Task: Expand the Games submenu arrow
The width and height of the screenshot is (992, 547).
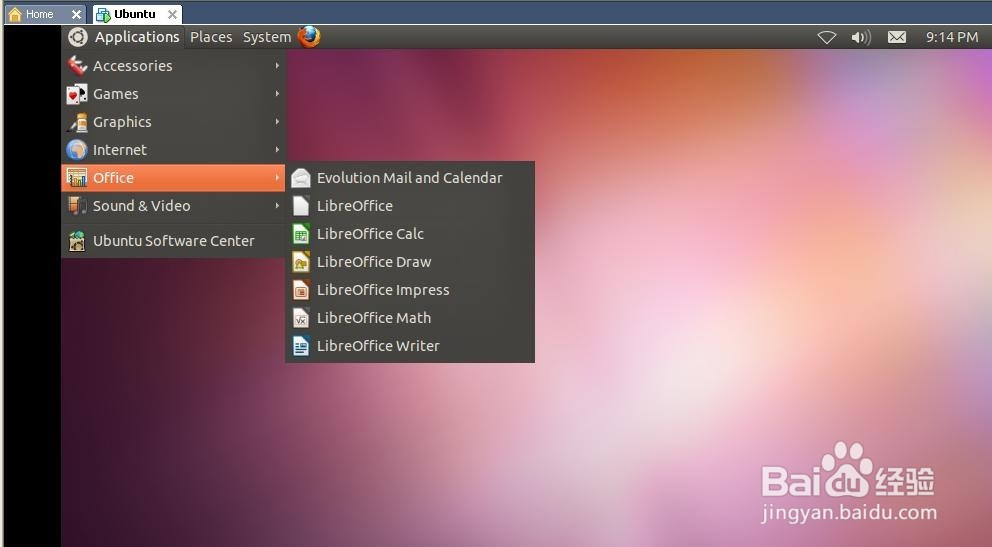Action: 277,94
